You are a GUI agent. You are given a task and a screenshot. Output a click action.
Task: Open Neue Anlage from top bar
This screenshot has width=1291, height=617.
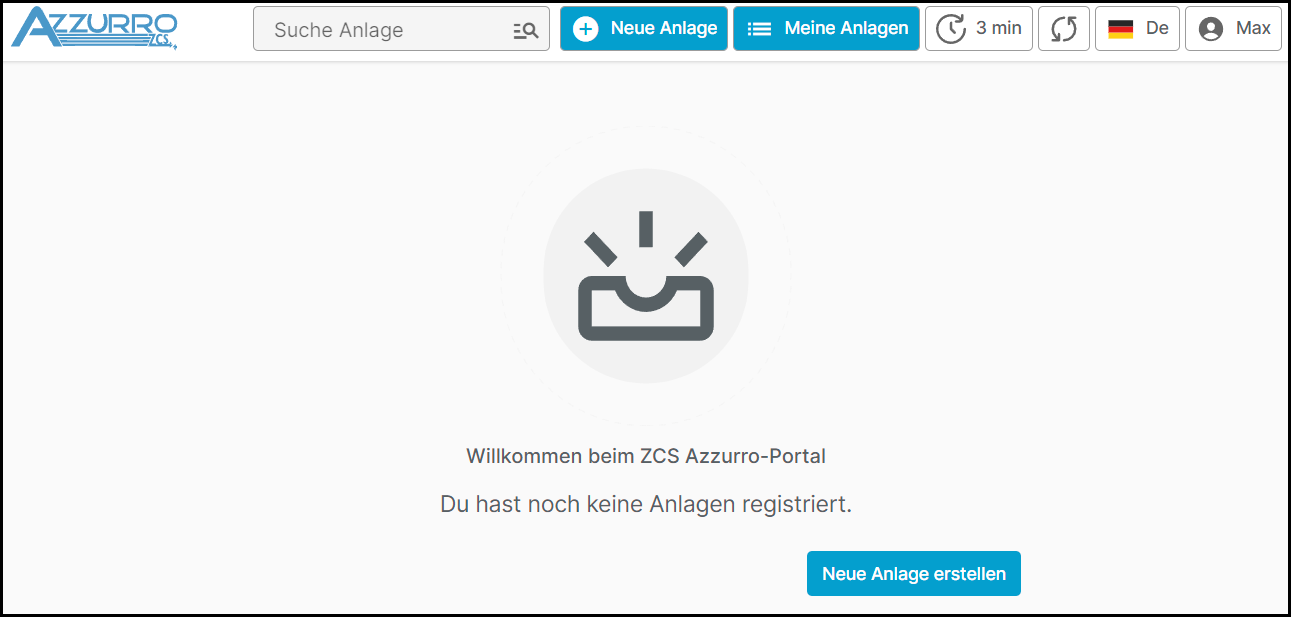click(644, 28)
